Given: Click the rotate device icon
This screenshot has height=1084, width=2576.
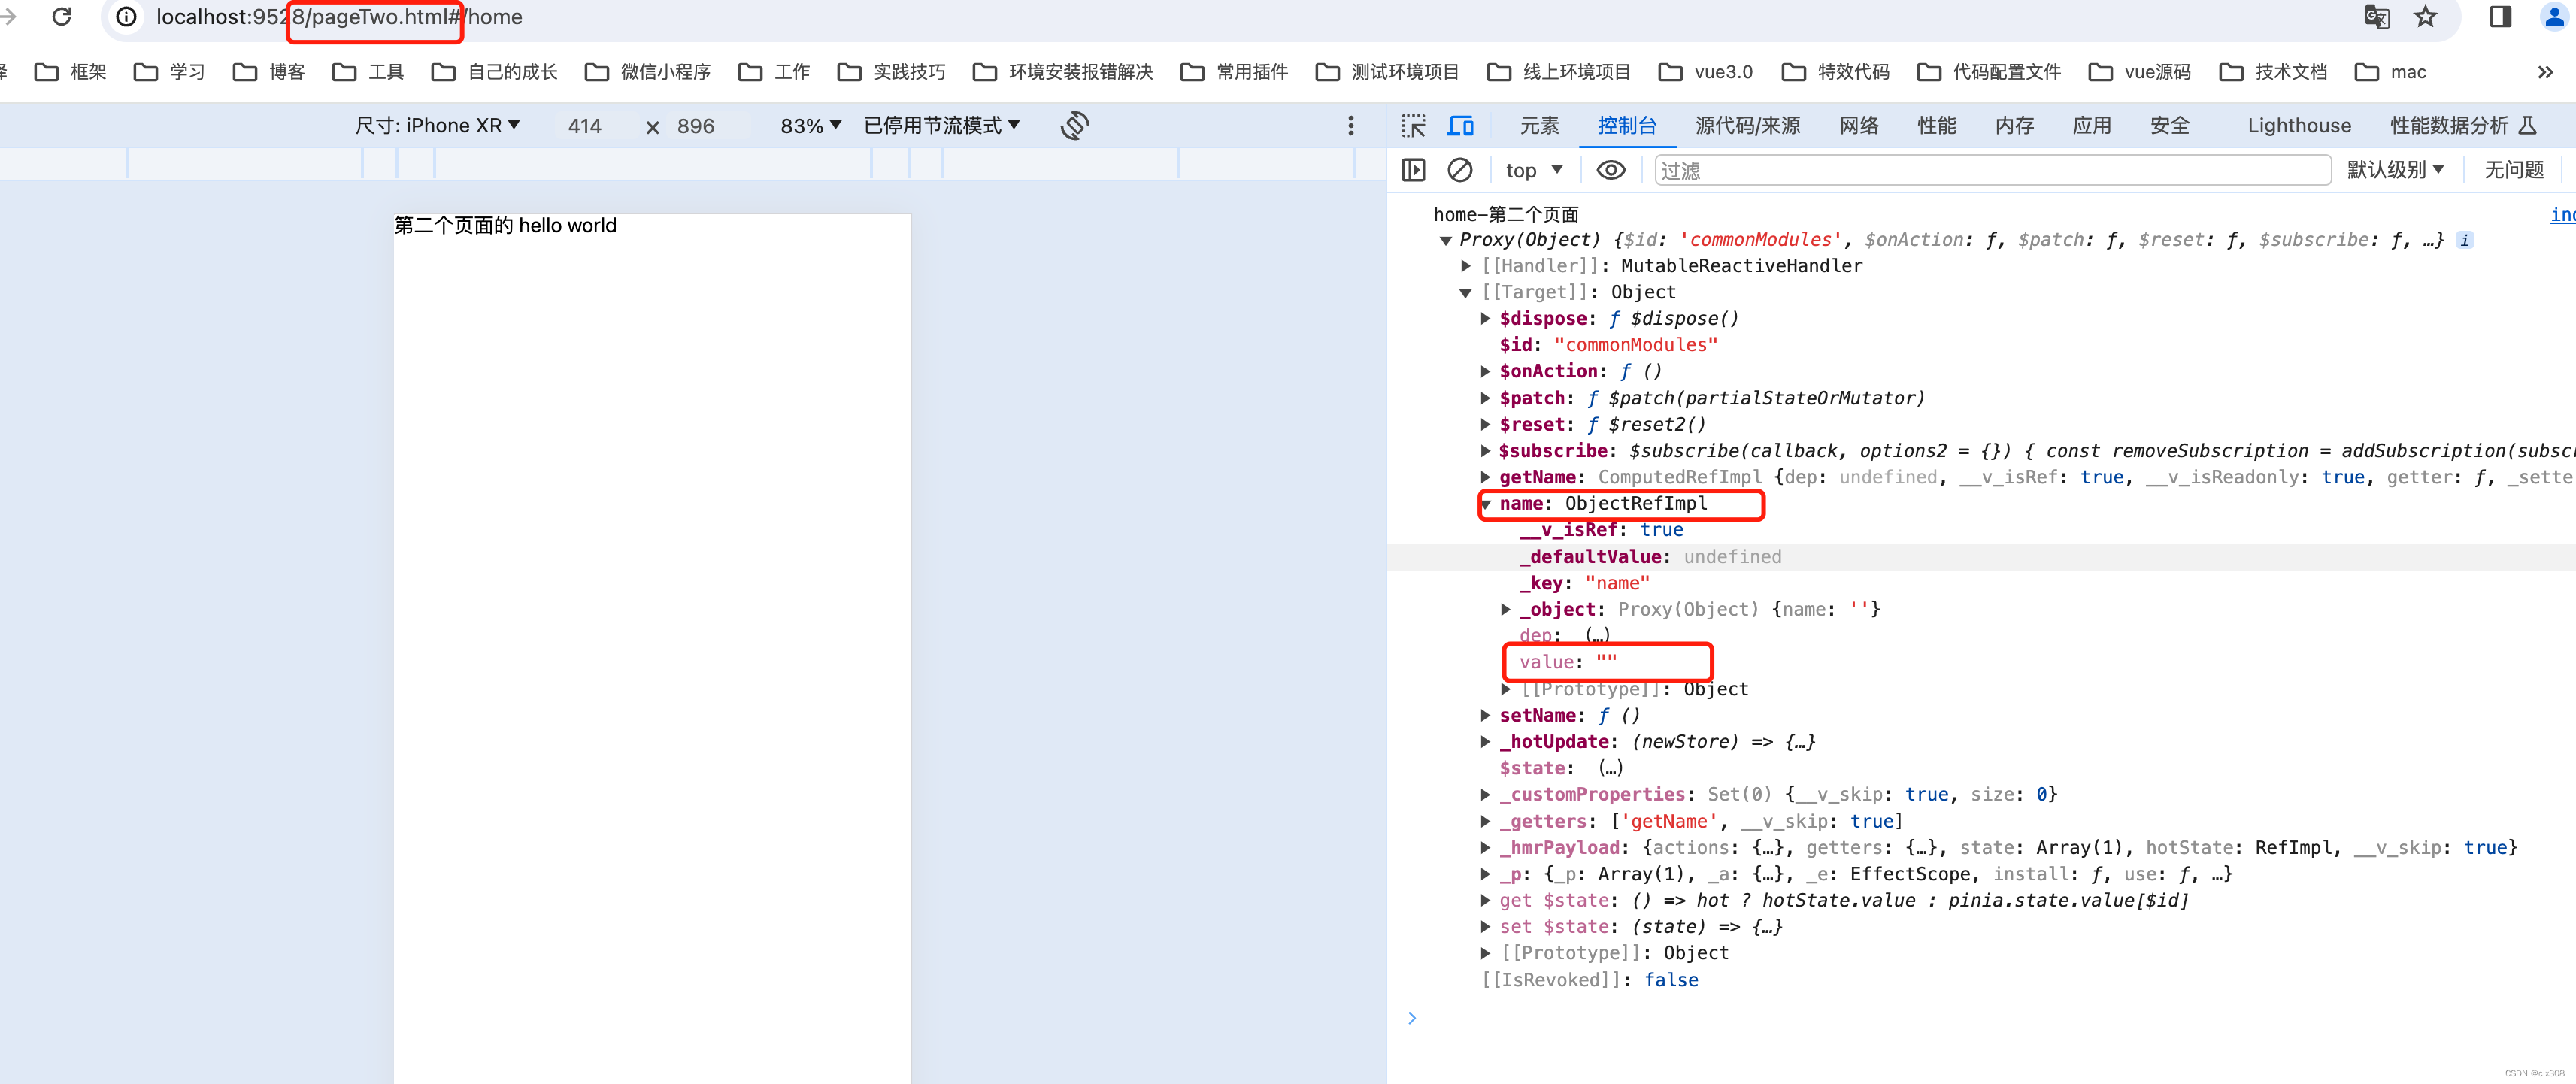Looking at the screenshot, I should tap(1074, 125).
